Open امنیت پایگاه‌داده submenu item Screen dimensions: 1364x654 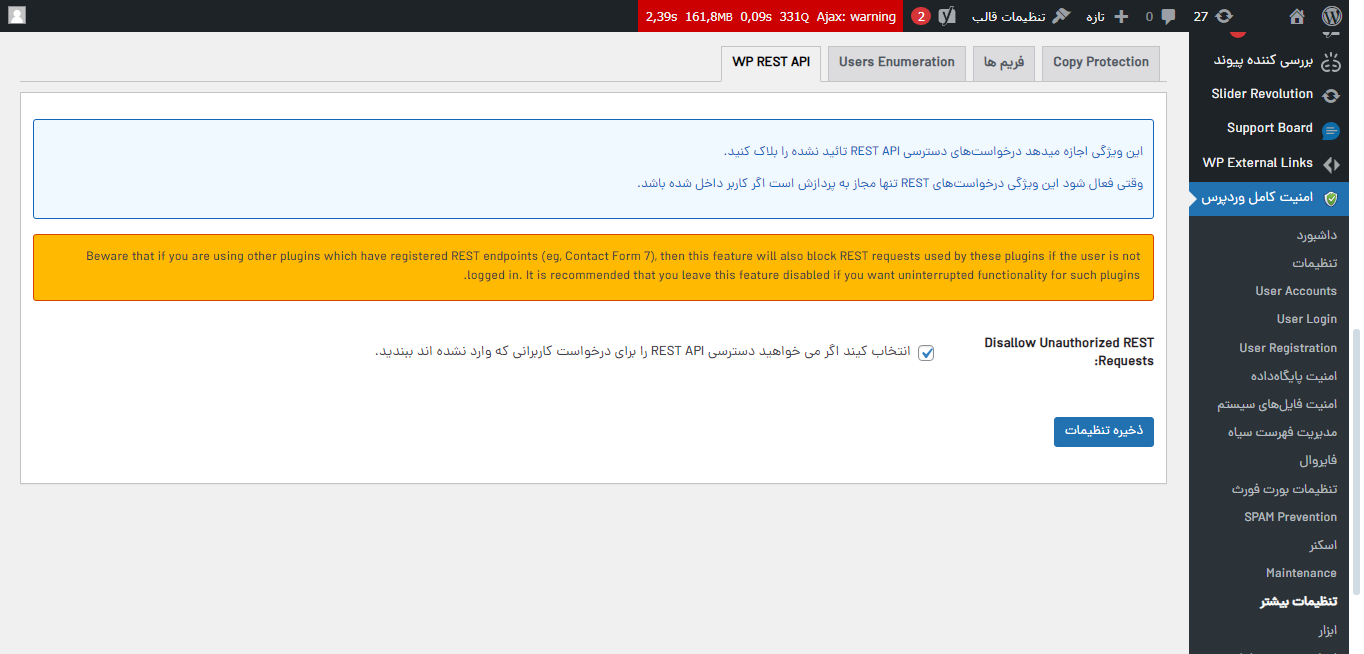(x=1293, y=376)
